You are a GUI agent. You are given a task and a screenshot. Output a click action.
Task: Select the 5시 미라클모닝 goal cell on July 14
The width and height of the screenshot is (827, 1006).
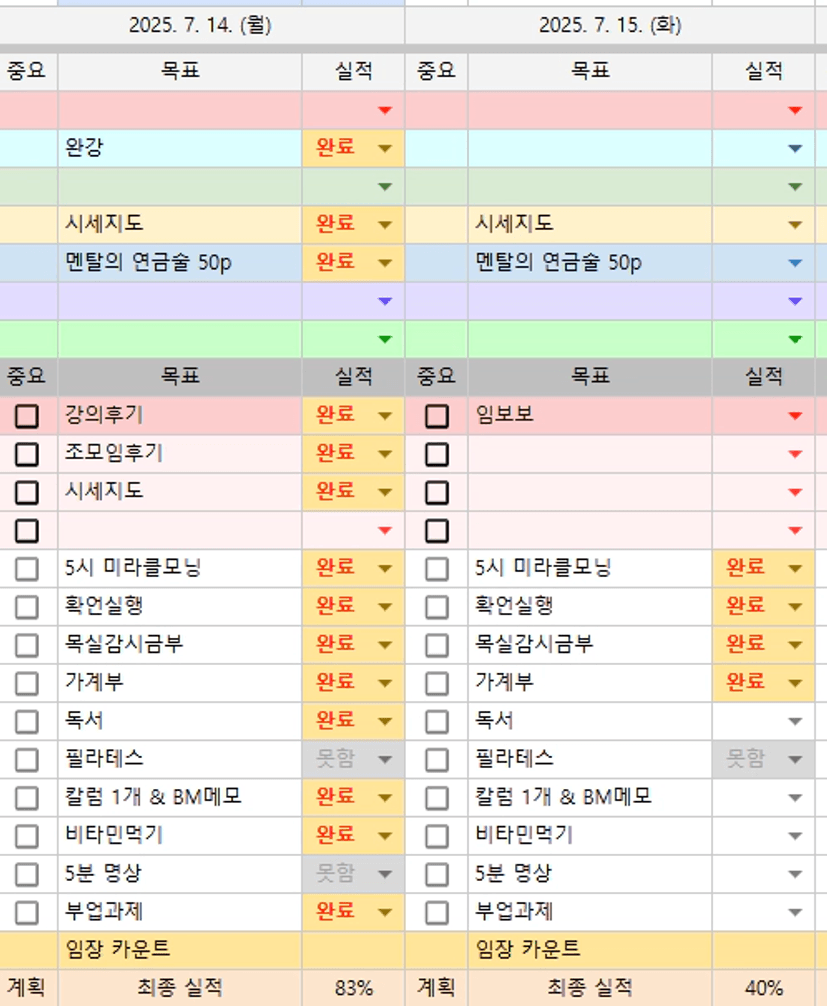tap(180, 569)
